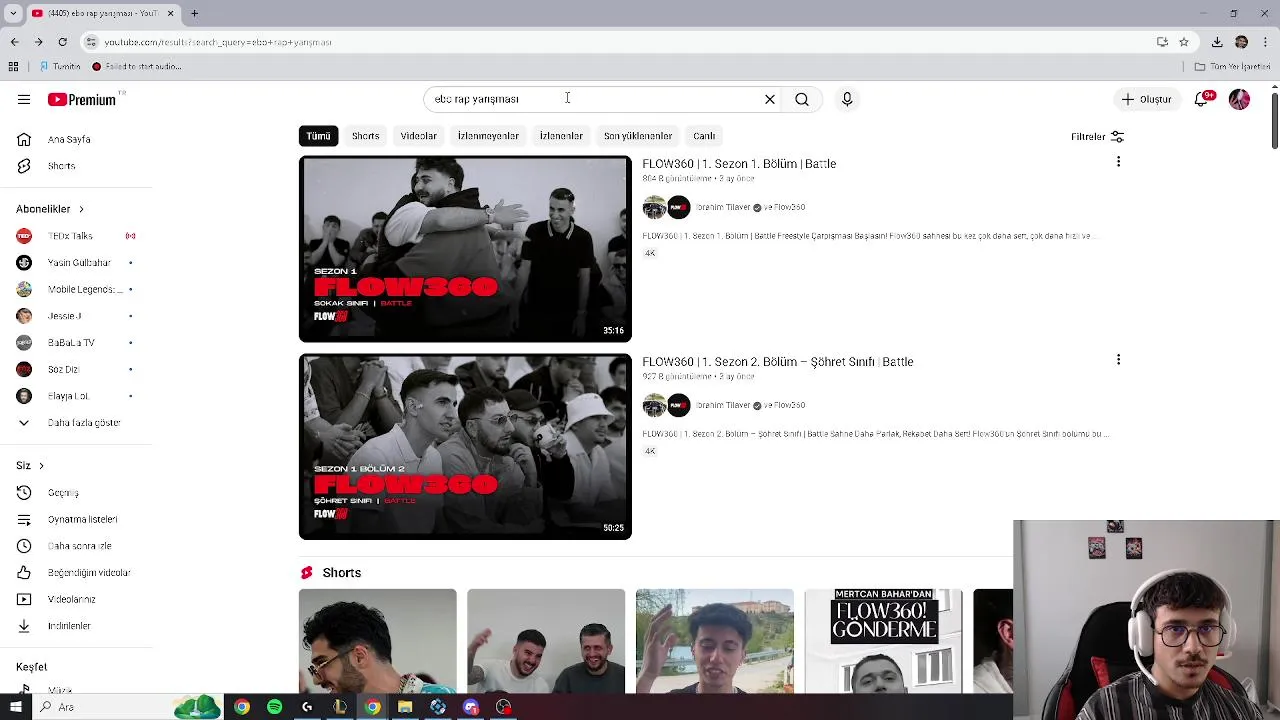
Task: Open the Tumitin bookmark
Action: pos(60,67)
